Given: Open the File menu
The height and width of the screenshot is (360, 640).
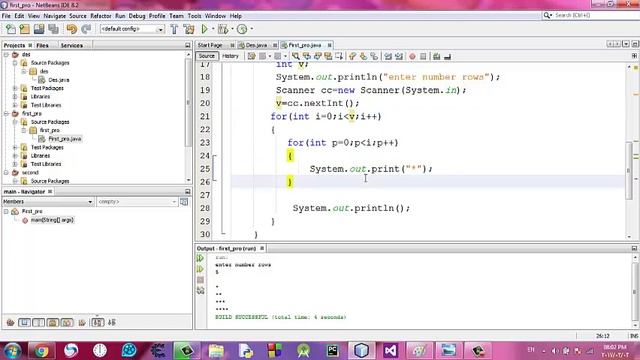Looking at the screenshot, I should coord(6,16).
